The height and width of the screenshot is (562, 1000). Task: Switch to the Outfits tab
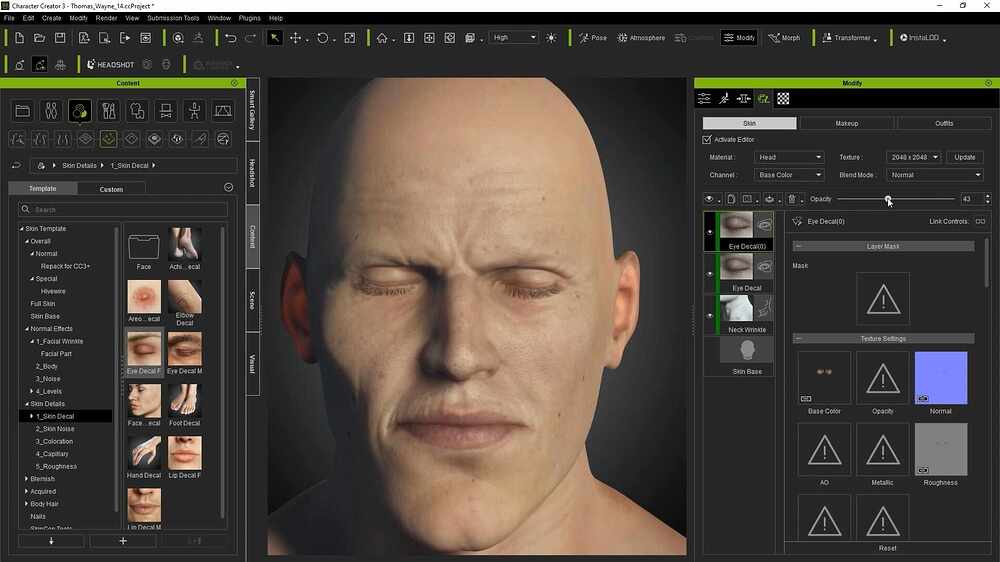click(944, 123)
